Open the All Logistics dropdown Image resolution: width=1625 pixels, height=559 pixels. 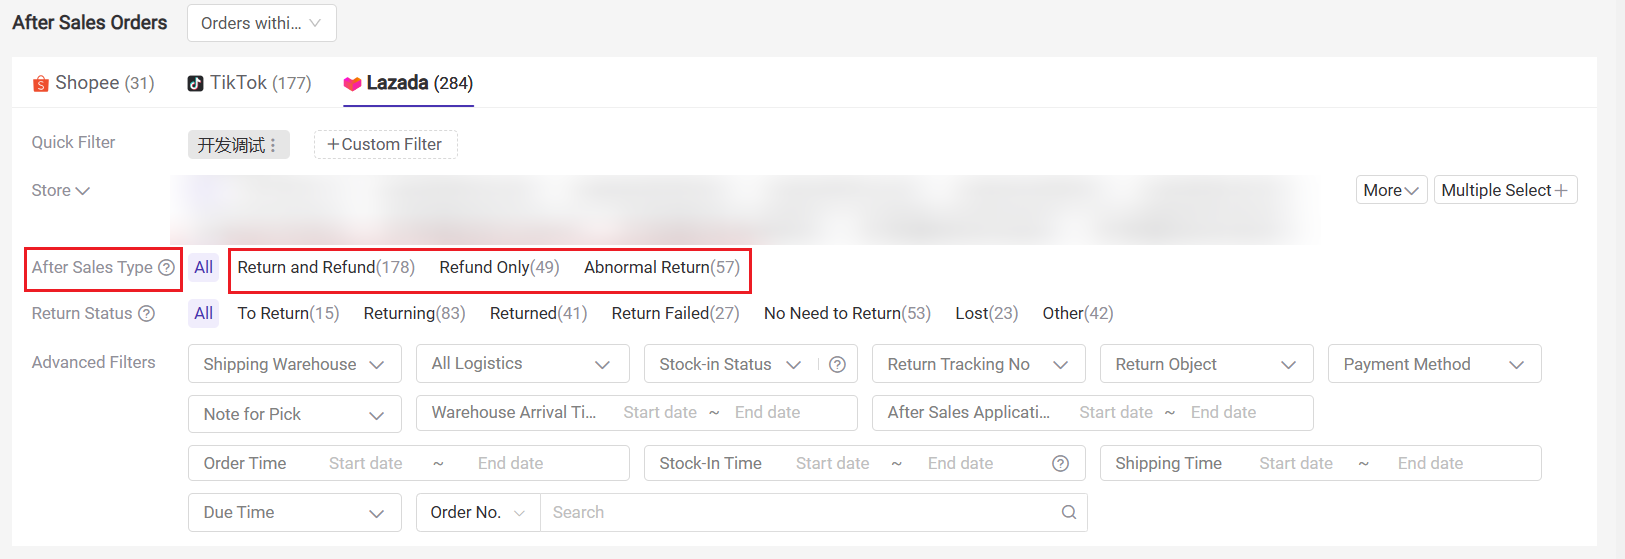(522, 364)
